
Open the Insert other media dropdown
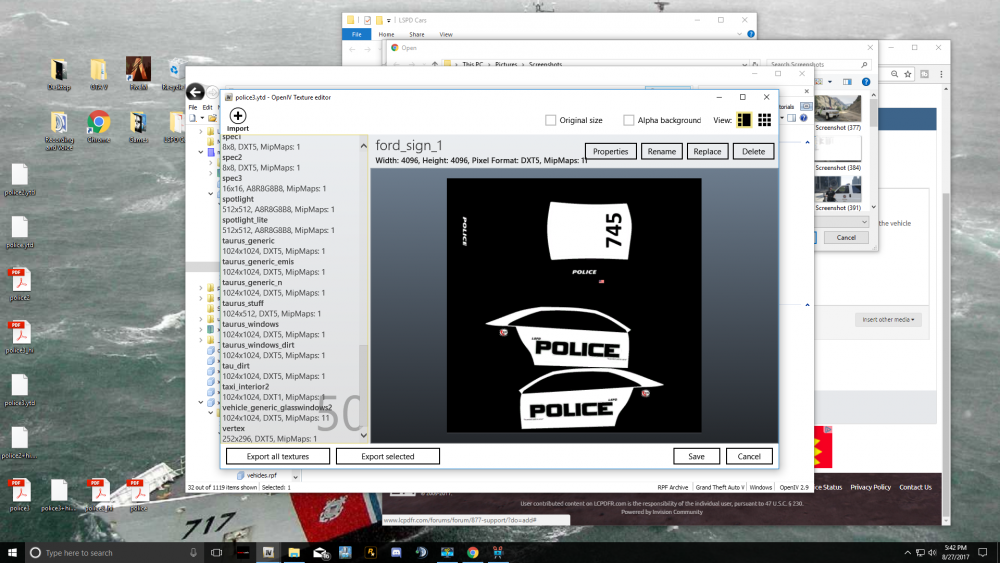point(888,319)
